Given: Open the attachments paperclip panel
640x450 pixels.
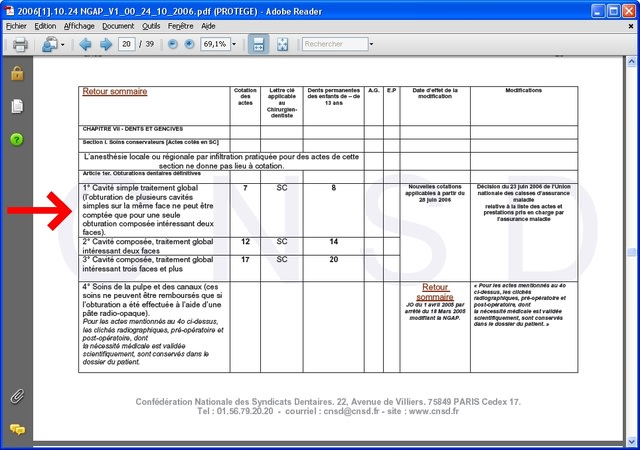Looking at the screenshot, I should click(x=17, y=396).
